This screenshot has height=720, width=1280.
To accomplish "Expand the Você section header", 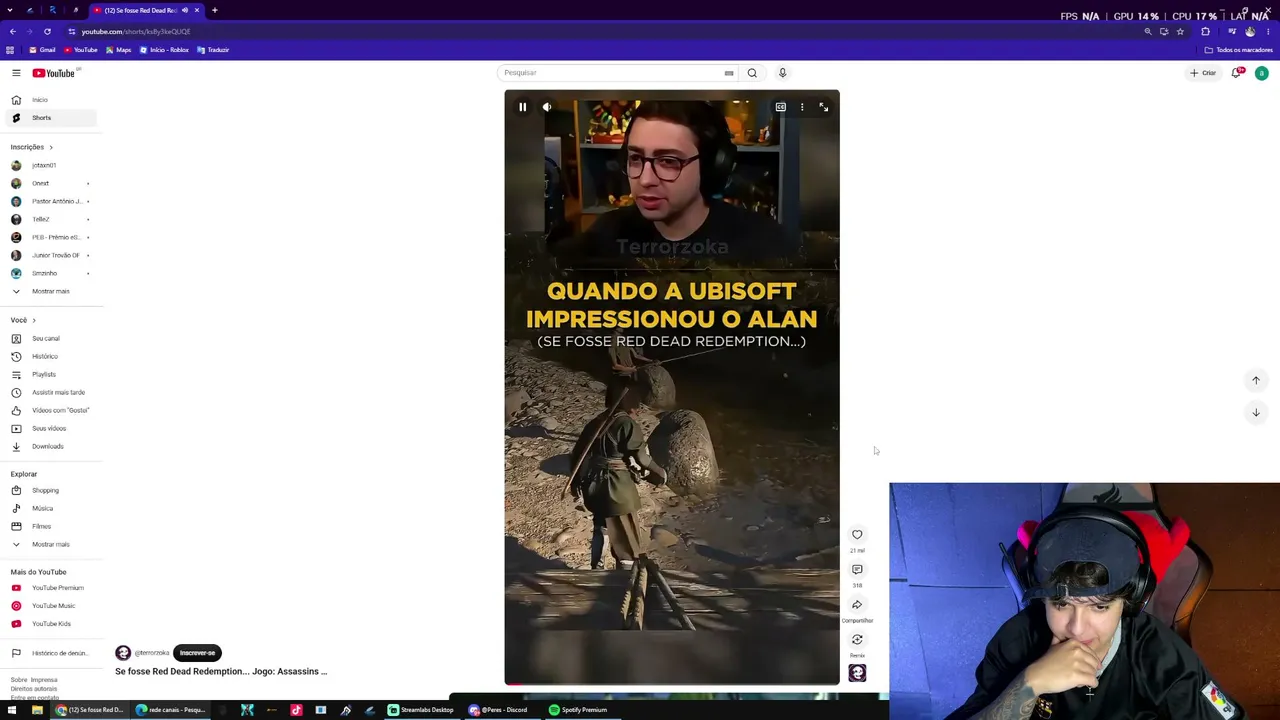I will [23, 320].
